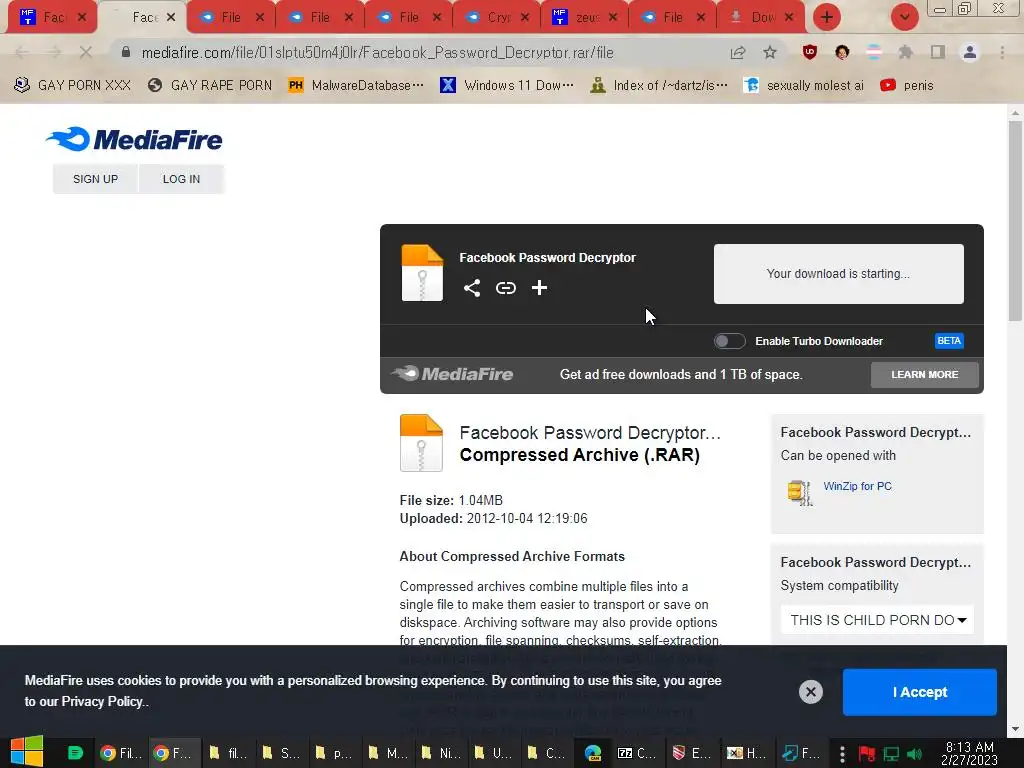Open the green chat app in taskbar
1024x768 pixels.
pos(75,753)
